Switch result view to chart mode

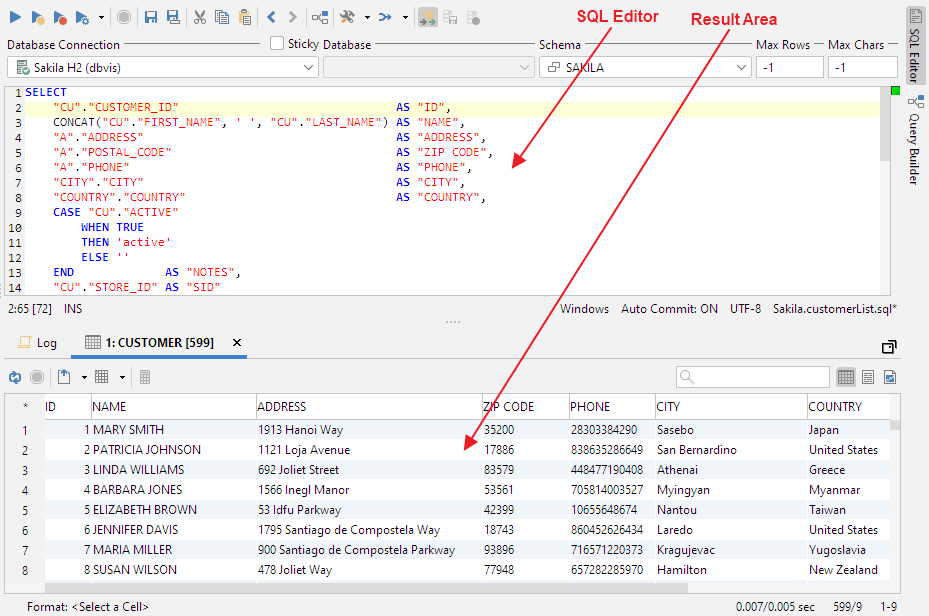point(889,377)
